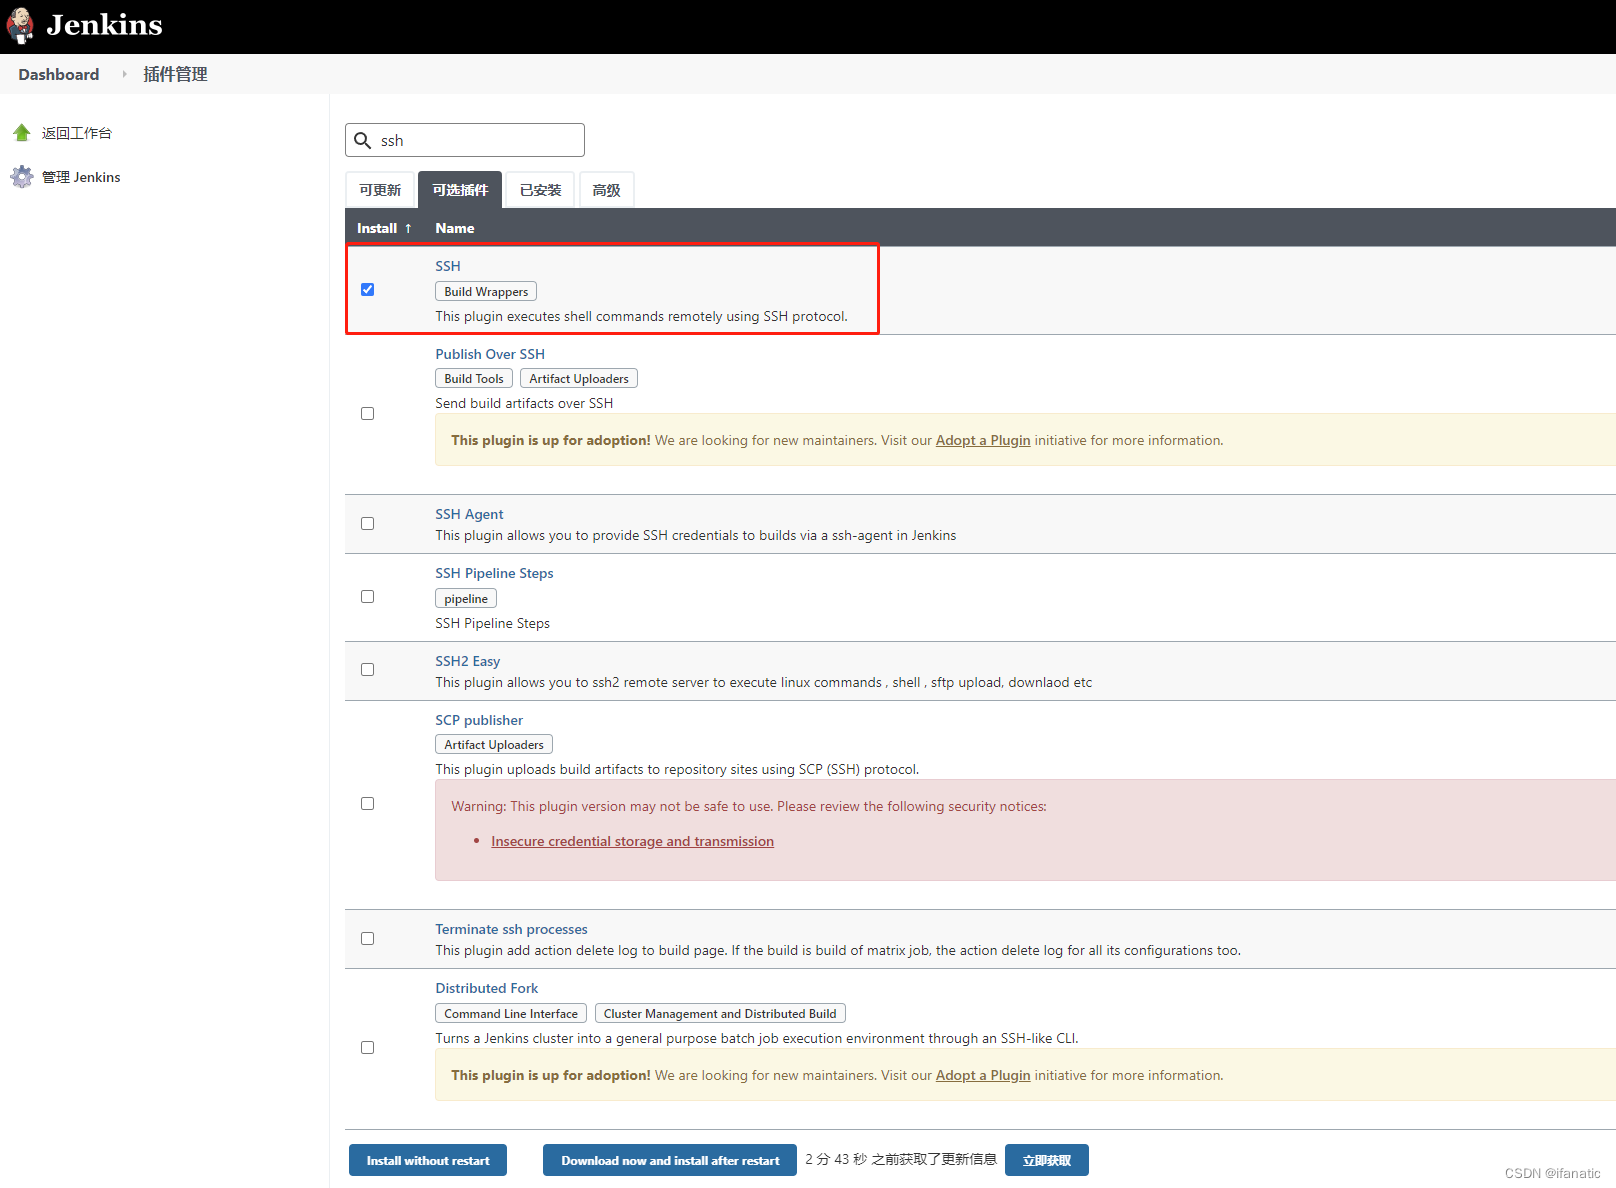This screenshot has height=1188, width=1616.
Task: Click the Command Line Interface tag
Action: pos(511,1013)
